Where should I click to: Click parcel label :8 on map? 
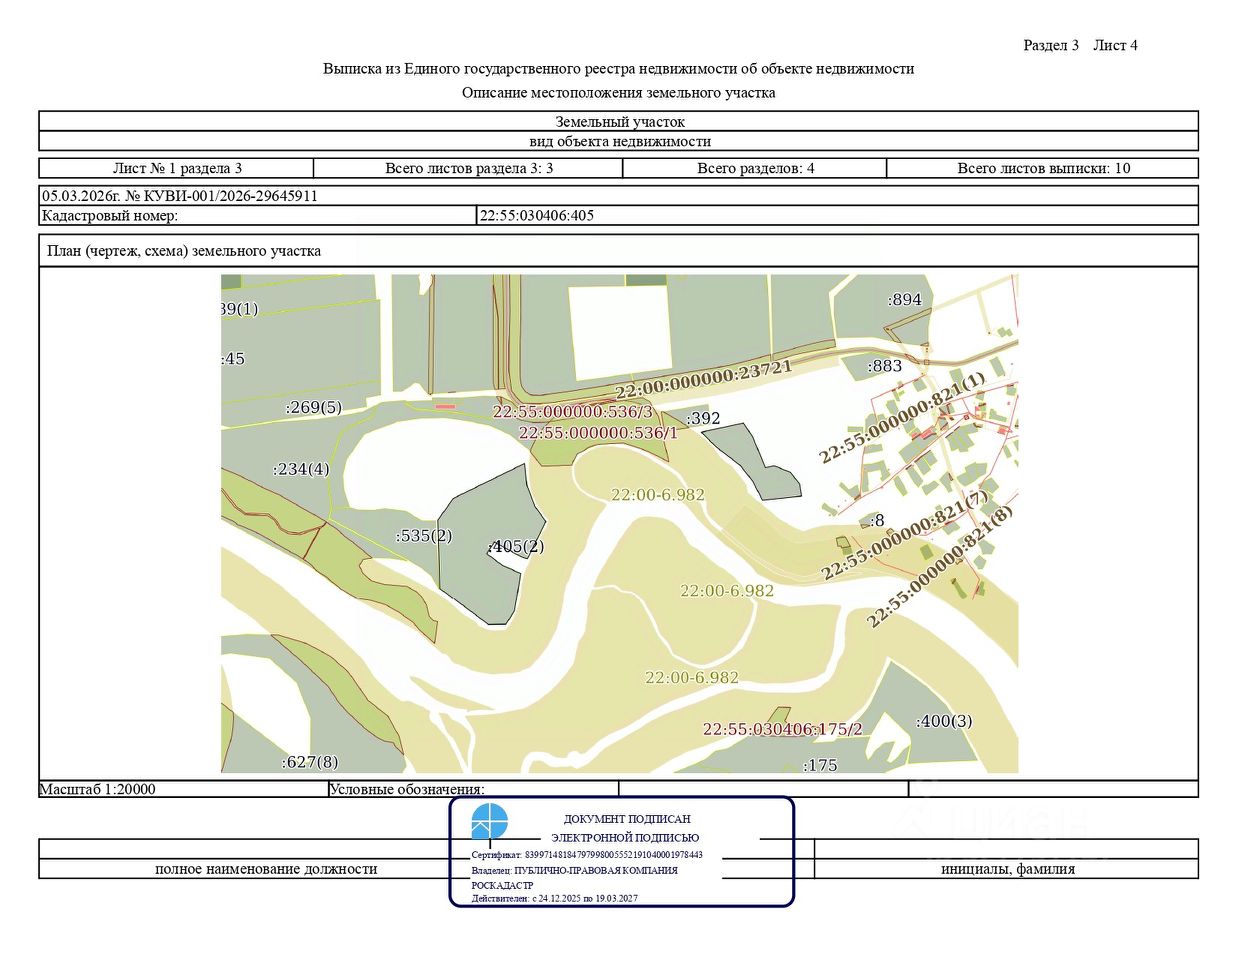point(876,520)
